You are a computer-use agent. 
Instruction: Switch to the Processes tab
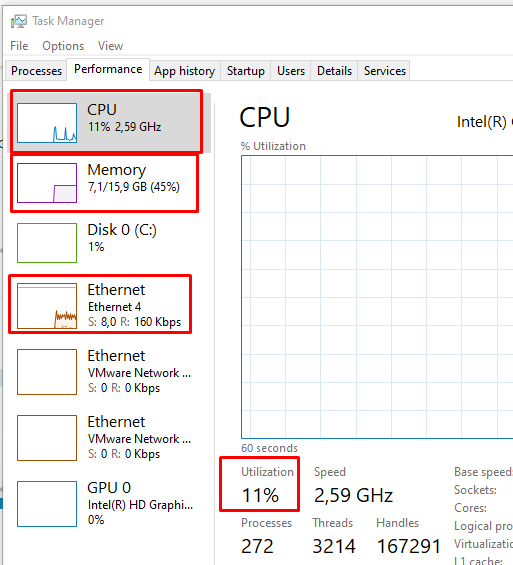click(x=36, y=71)
